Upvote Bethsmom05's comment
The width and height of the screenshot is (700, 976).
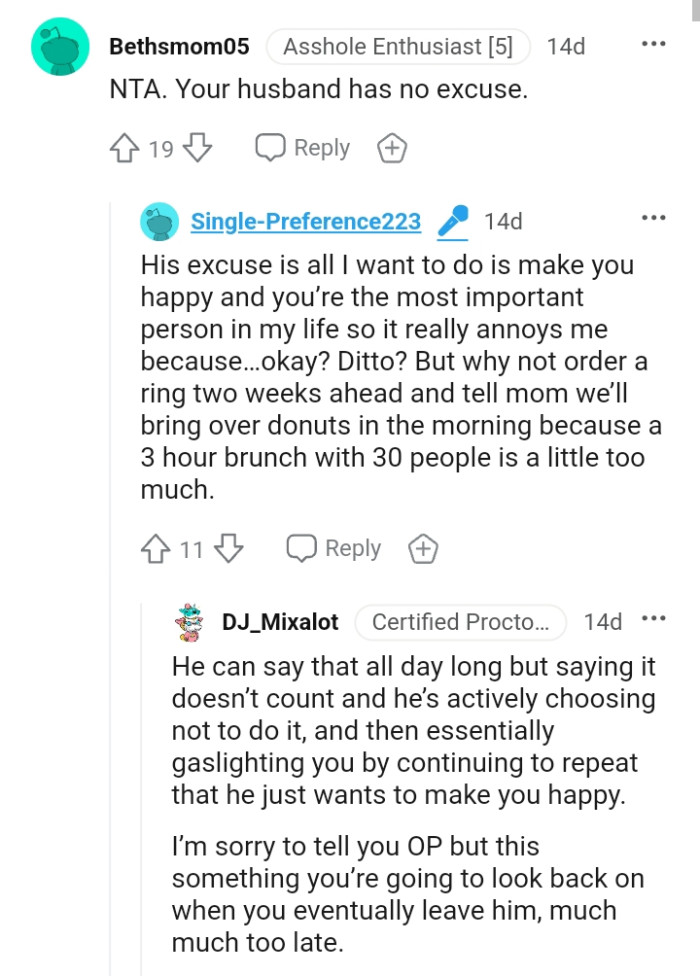(x=124, y=146)
